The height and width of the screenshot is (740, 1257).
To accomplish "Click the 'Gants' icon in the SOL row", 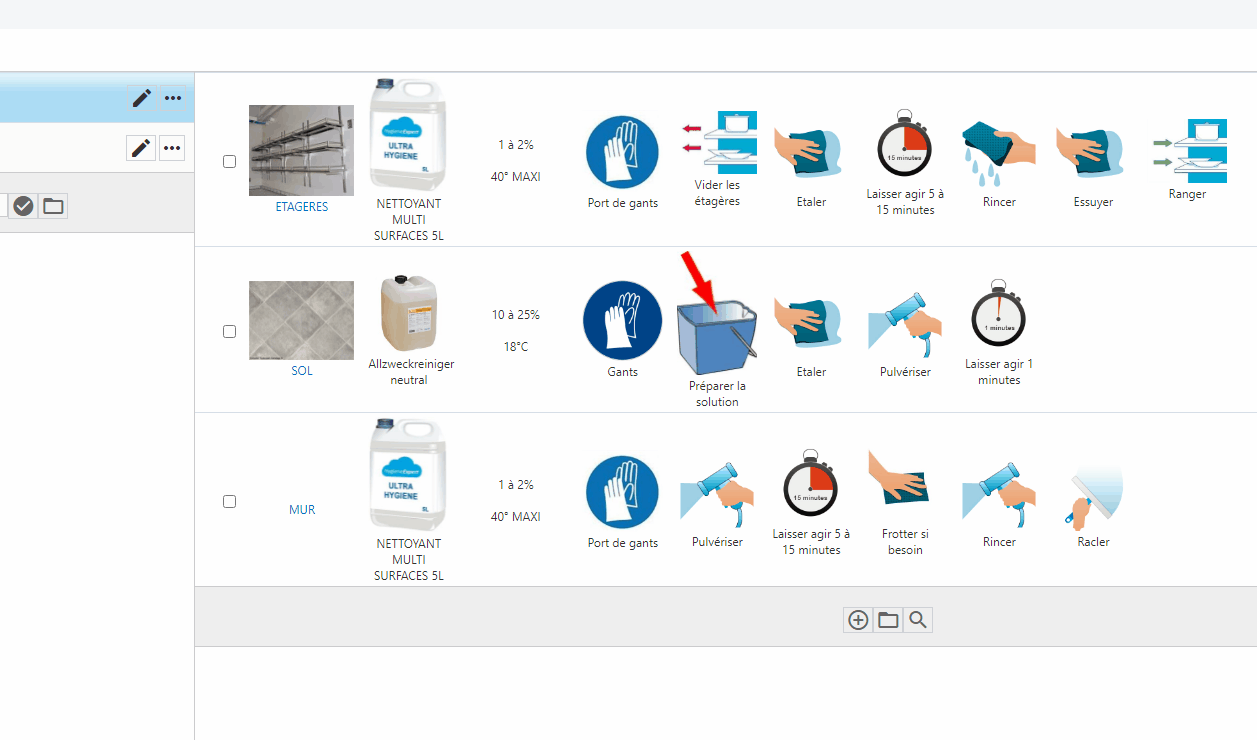I will [x=622, y=321].
